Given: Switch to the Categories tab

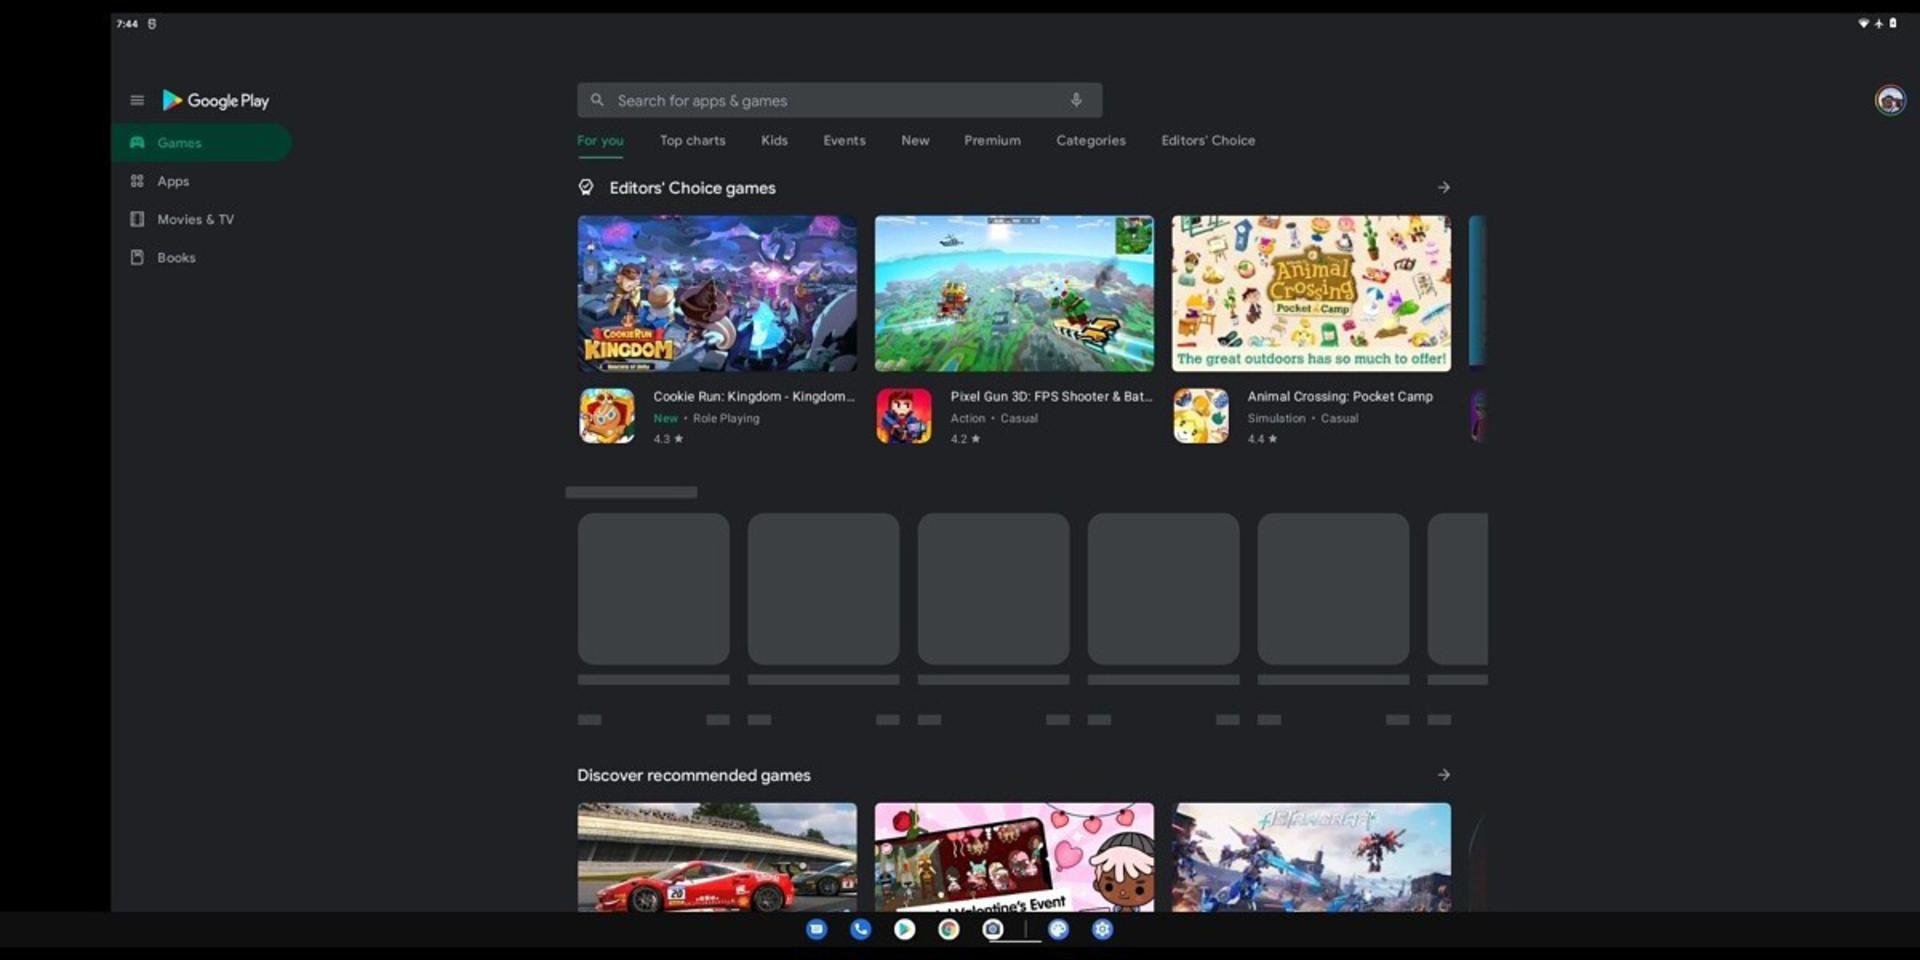Looking at the screenshot, I should tap(1091, 141).
